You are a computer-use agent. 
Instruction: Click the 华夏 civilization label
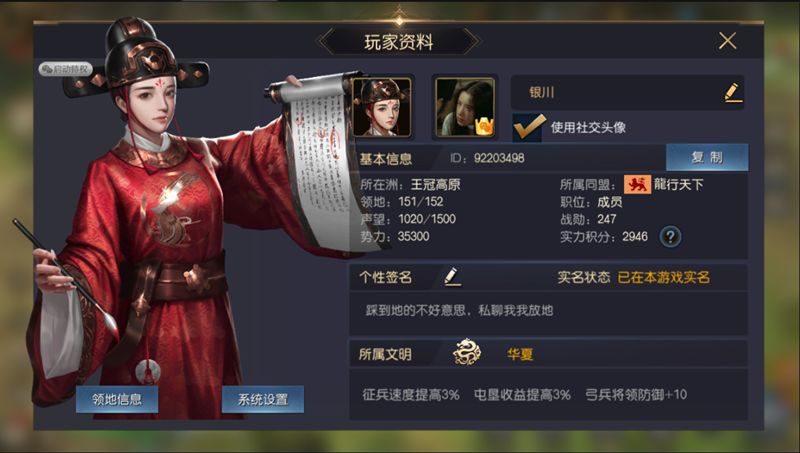[520, 354]
